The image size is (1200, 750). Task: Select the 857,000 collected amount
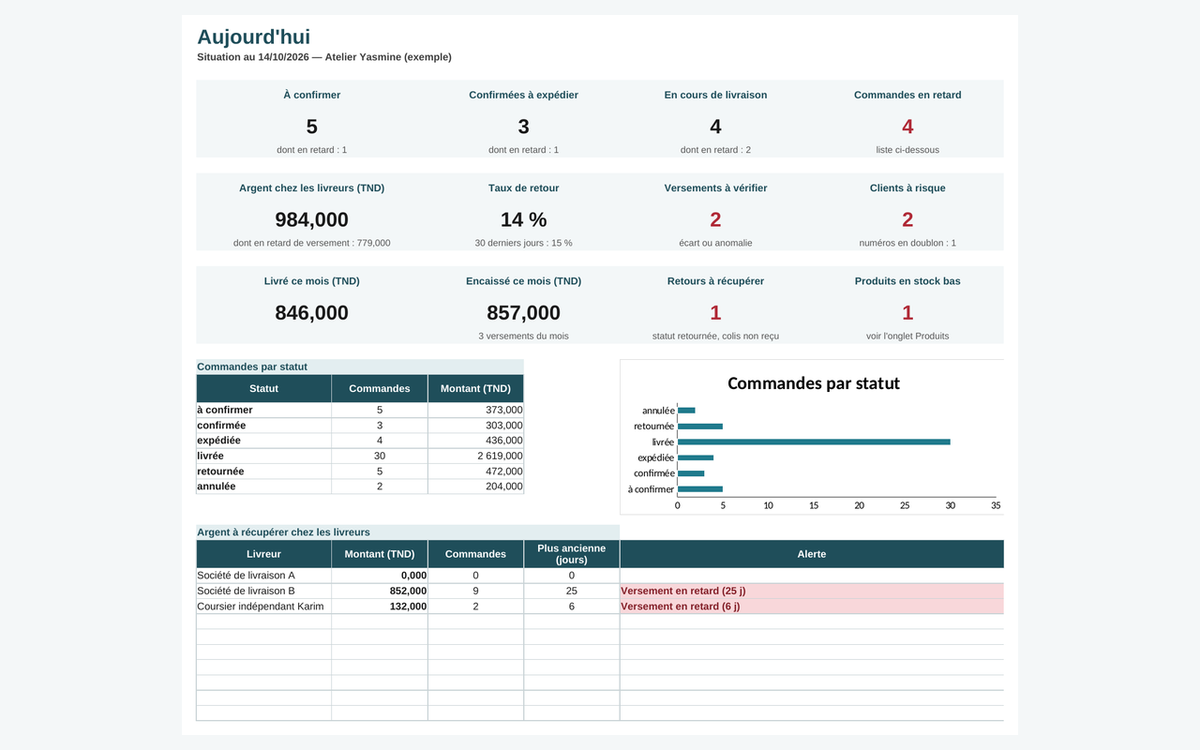(x=524, y=313)
